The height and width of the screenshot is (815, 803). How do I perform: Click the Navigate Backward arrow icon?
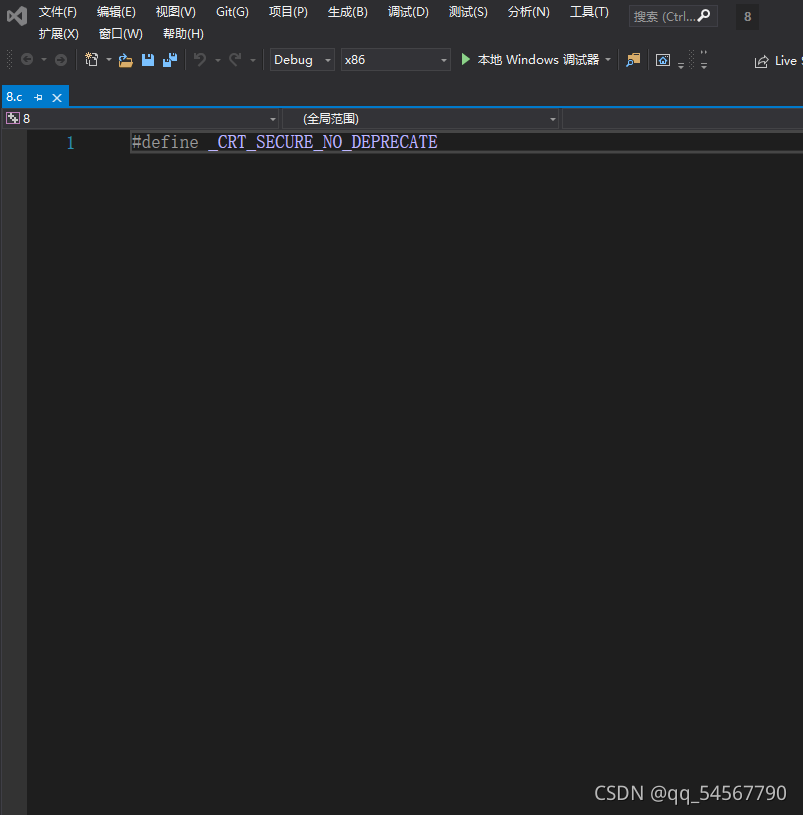[x=28, y=60]
